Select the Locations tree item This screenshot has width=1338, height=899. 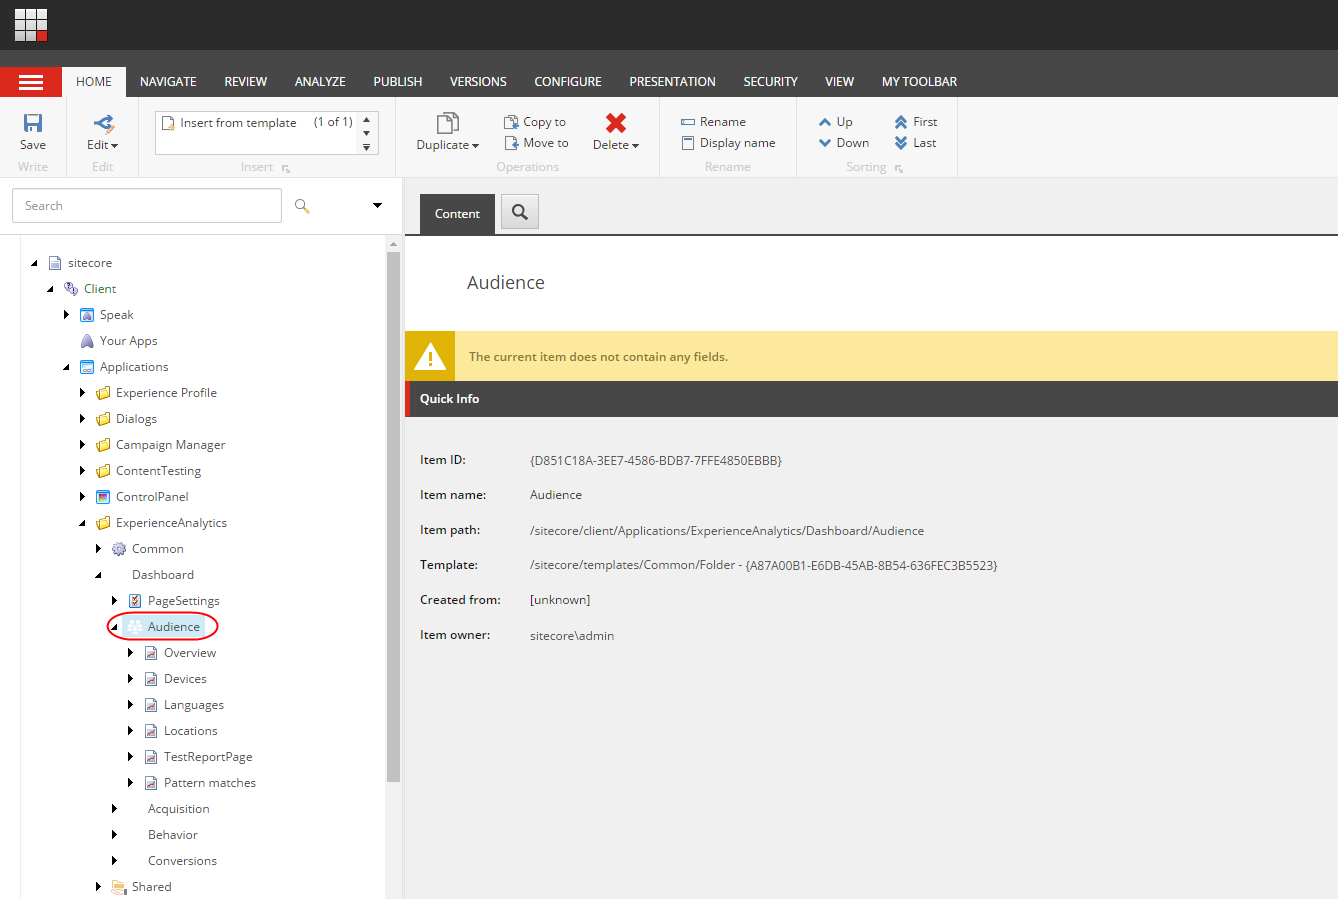[x=191, y=731]
